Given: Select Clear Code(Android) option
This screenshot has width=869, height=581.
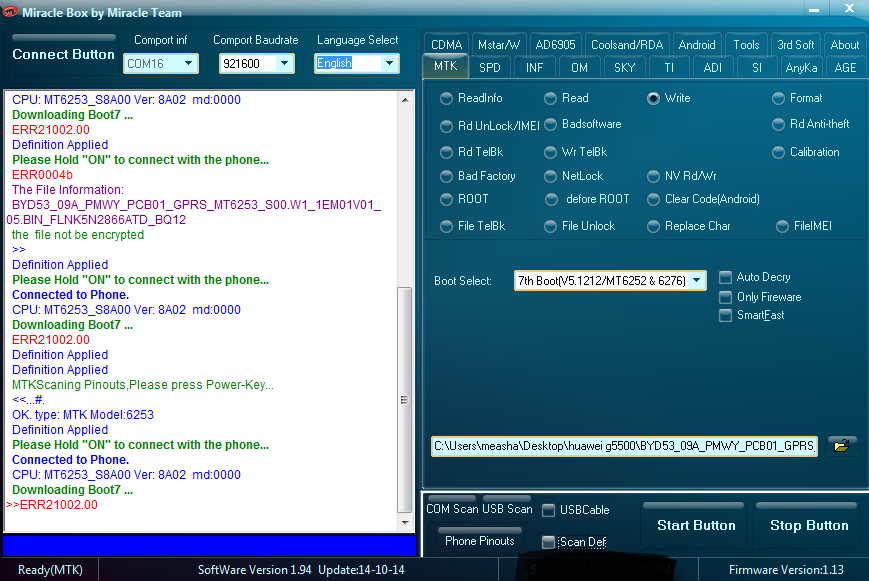Looking at the screenshot, I should pyautogui.click(x=703, y=199).
